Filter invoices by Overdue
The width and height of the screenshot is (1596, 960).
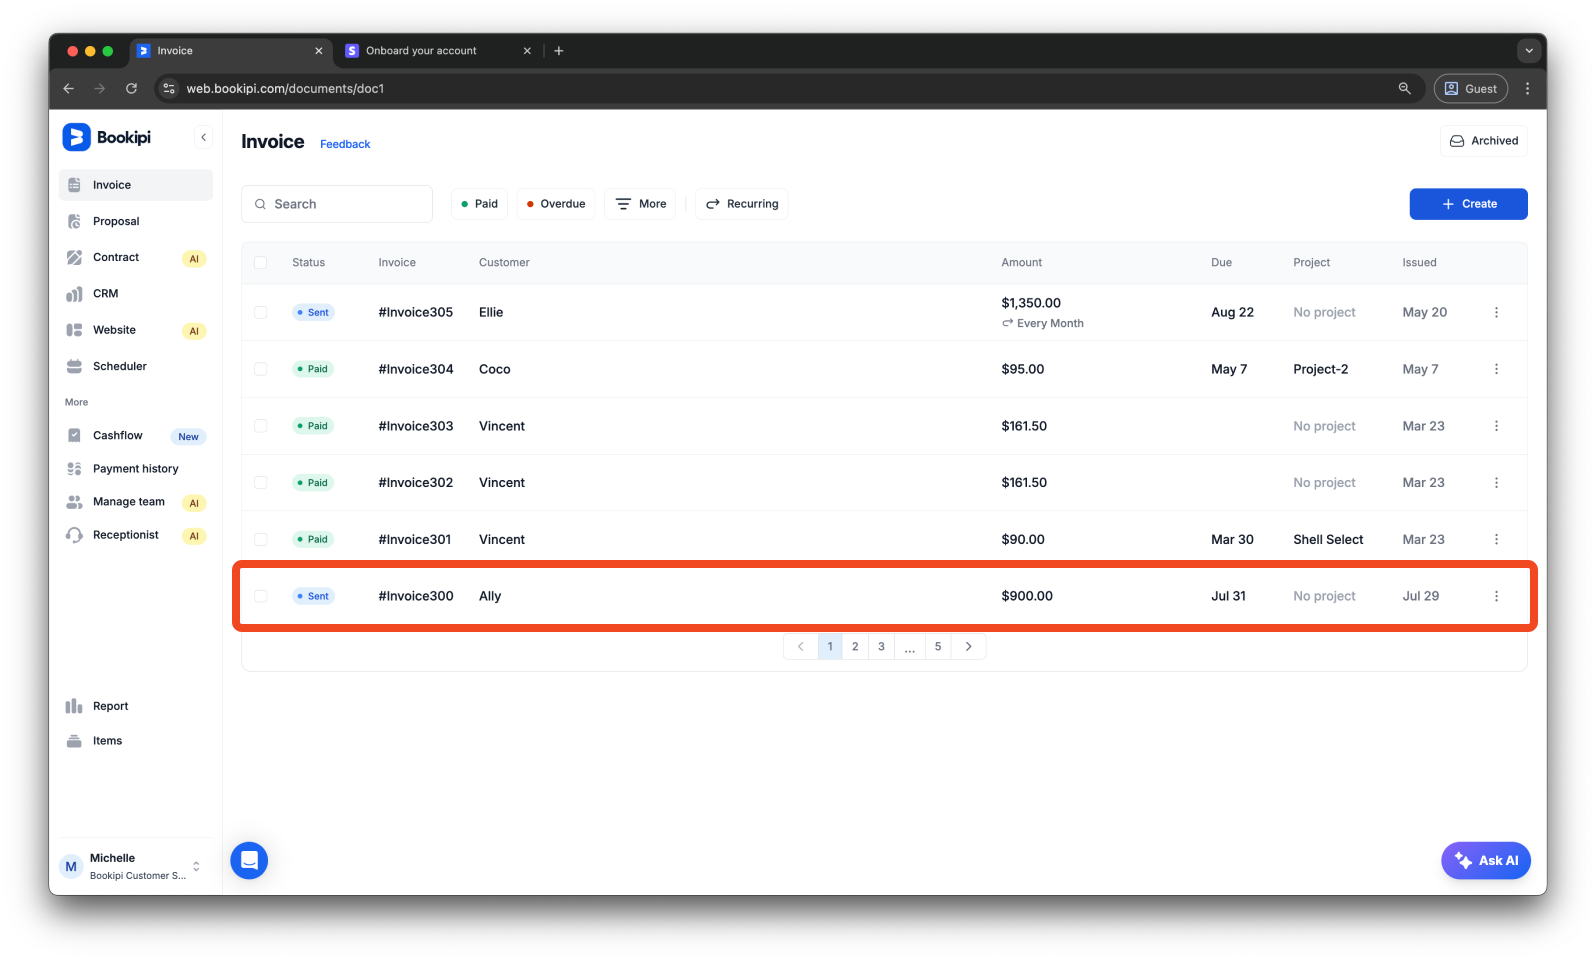(x=556, y=204)
